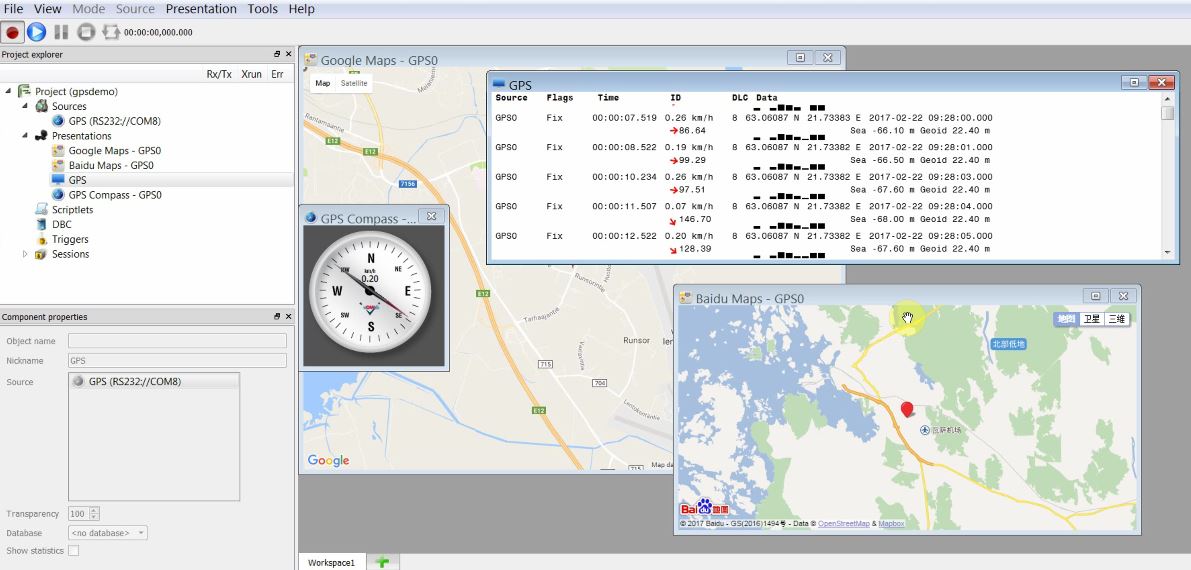The width and height of the screenshot is (1191, 570).
Task: Collapse the Project (gpsdemo) tree node
Action: 8,91
